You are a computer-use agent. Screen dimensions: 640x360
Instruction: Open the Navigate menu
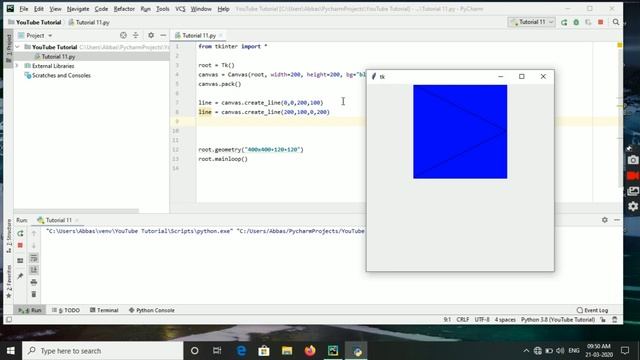[x=78, y=9]
